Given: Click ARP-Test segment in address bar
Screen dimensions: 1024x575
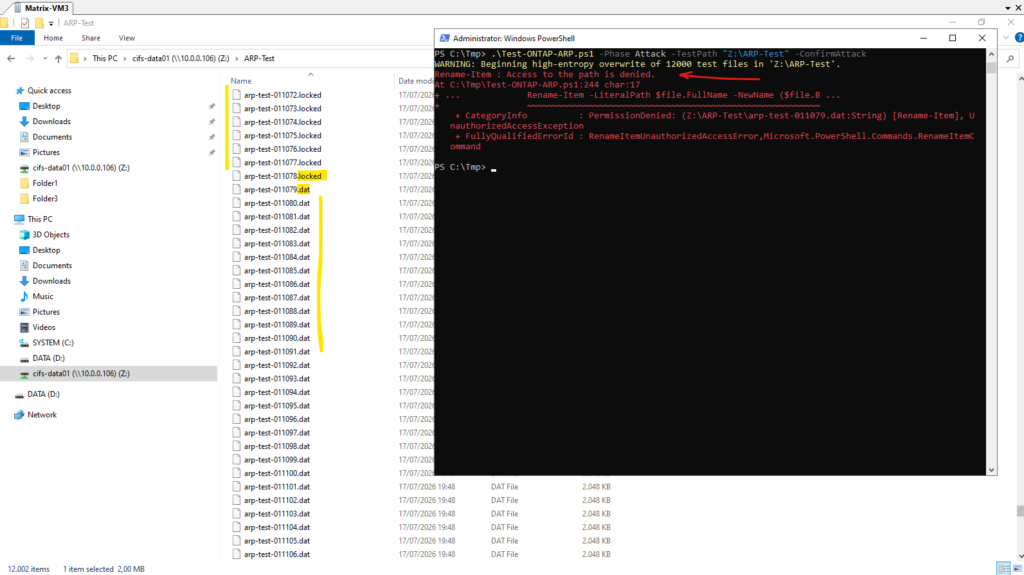Looking at the screenshot, I should pyautogui.click(x=259, y=58).
